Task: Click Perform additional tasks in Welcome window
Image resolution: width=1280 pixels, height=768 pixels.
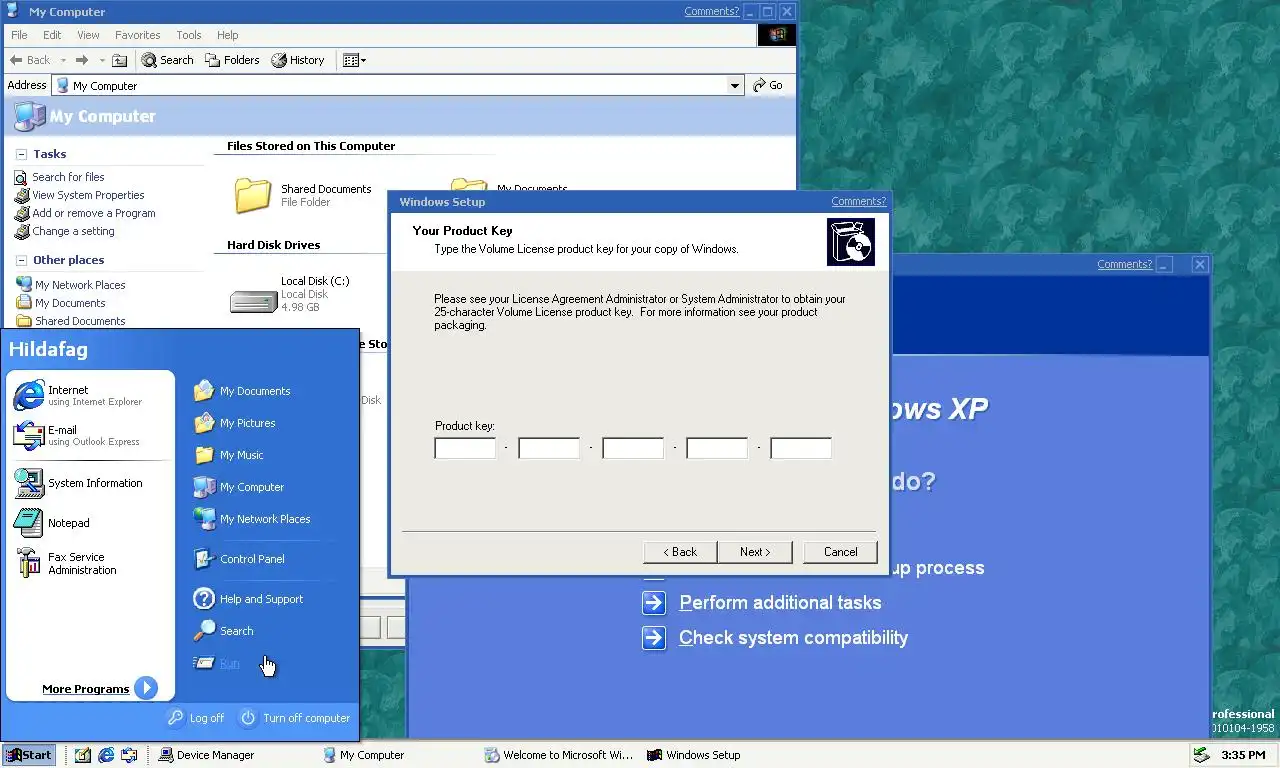Action: click(x=780, y=603)
